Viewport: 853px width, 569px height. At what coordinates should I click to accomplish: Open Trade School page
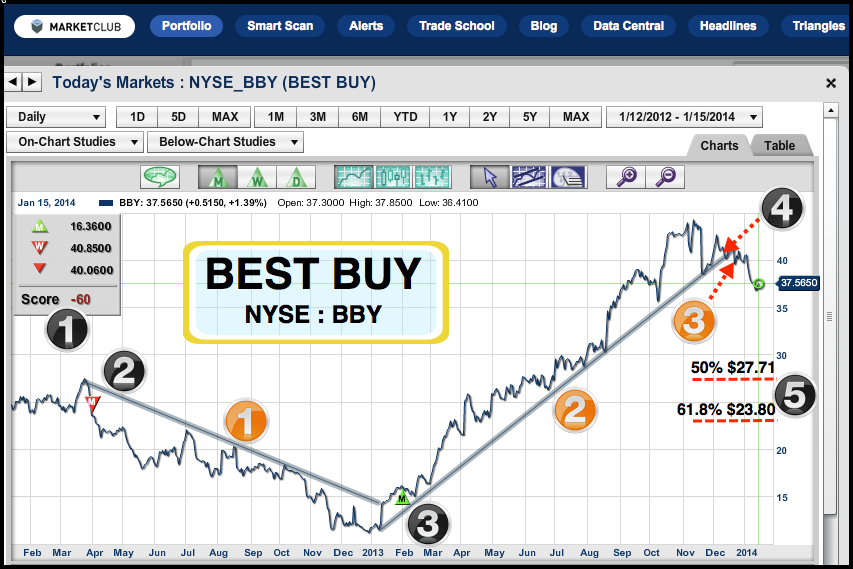pyautogui.click(x=456, y=26)
